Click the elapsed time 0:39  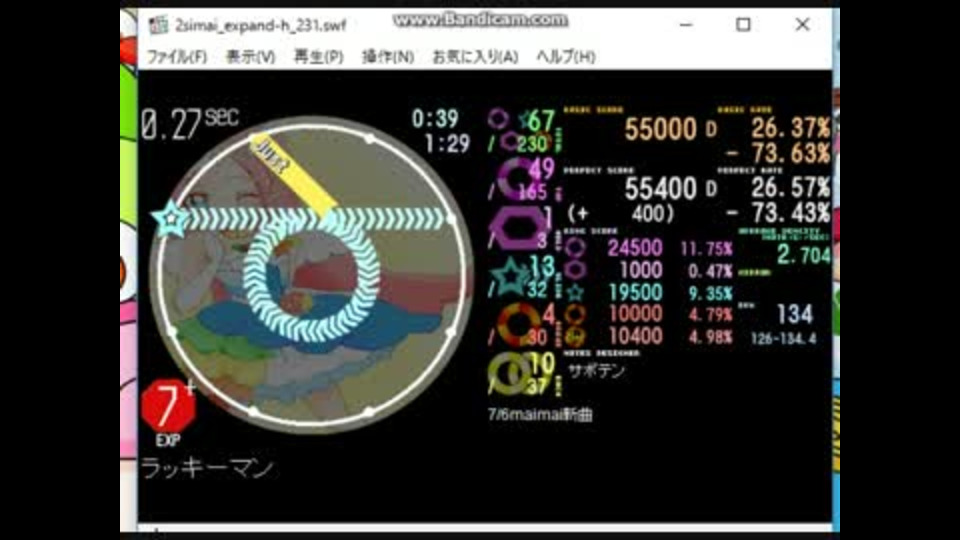pos(435,119)
